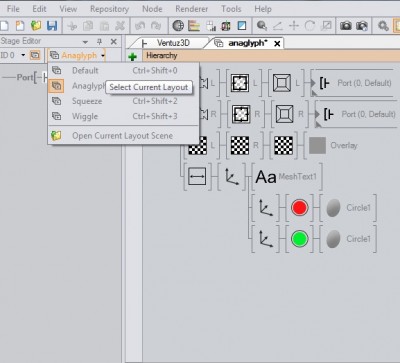
Task: Select the horizontal arrows arrange node
Action: pyautogui.click(x=197, y=177)
